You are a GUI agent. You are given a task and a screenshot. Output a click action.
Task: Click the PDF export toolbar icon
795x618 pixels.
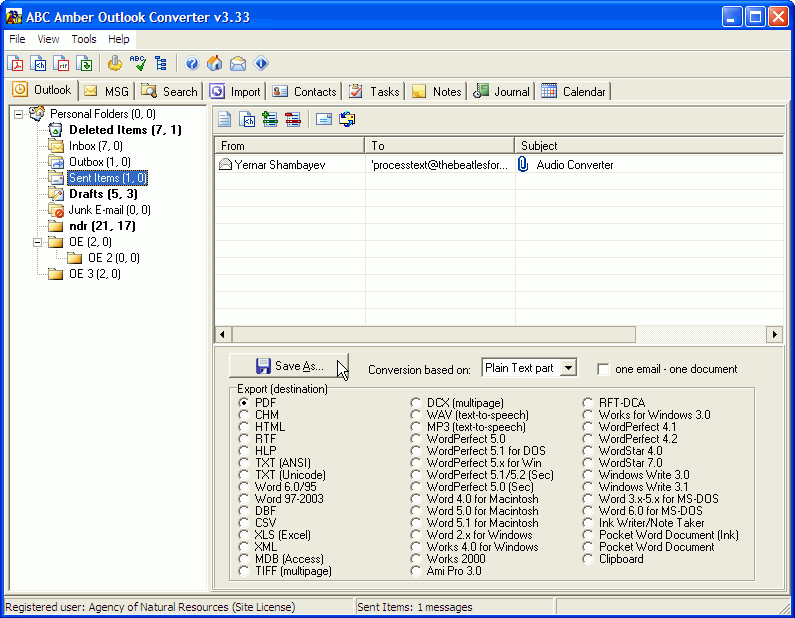coord(17,64)
